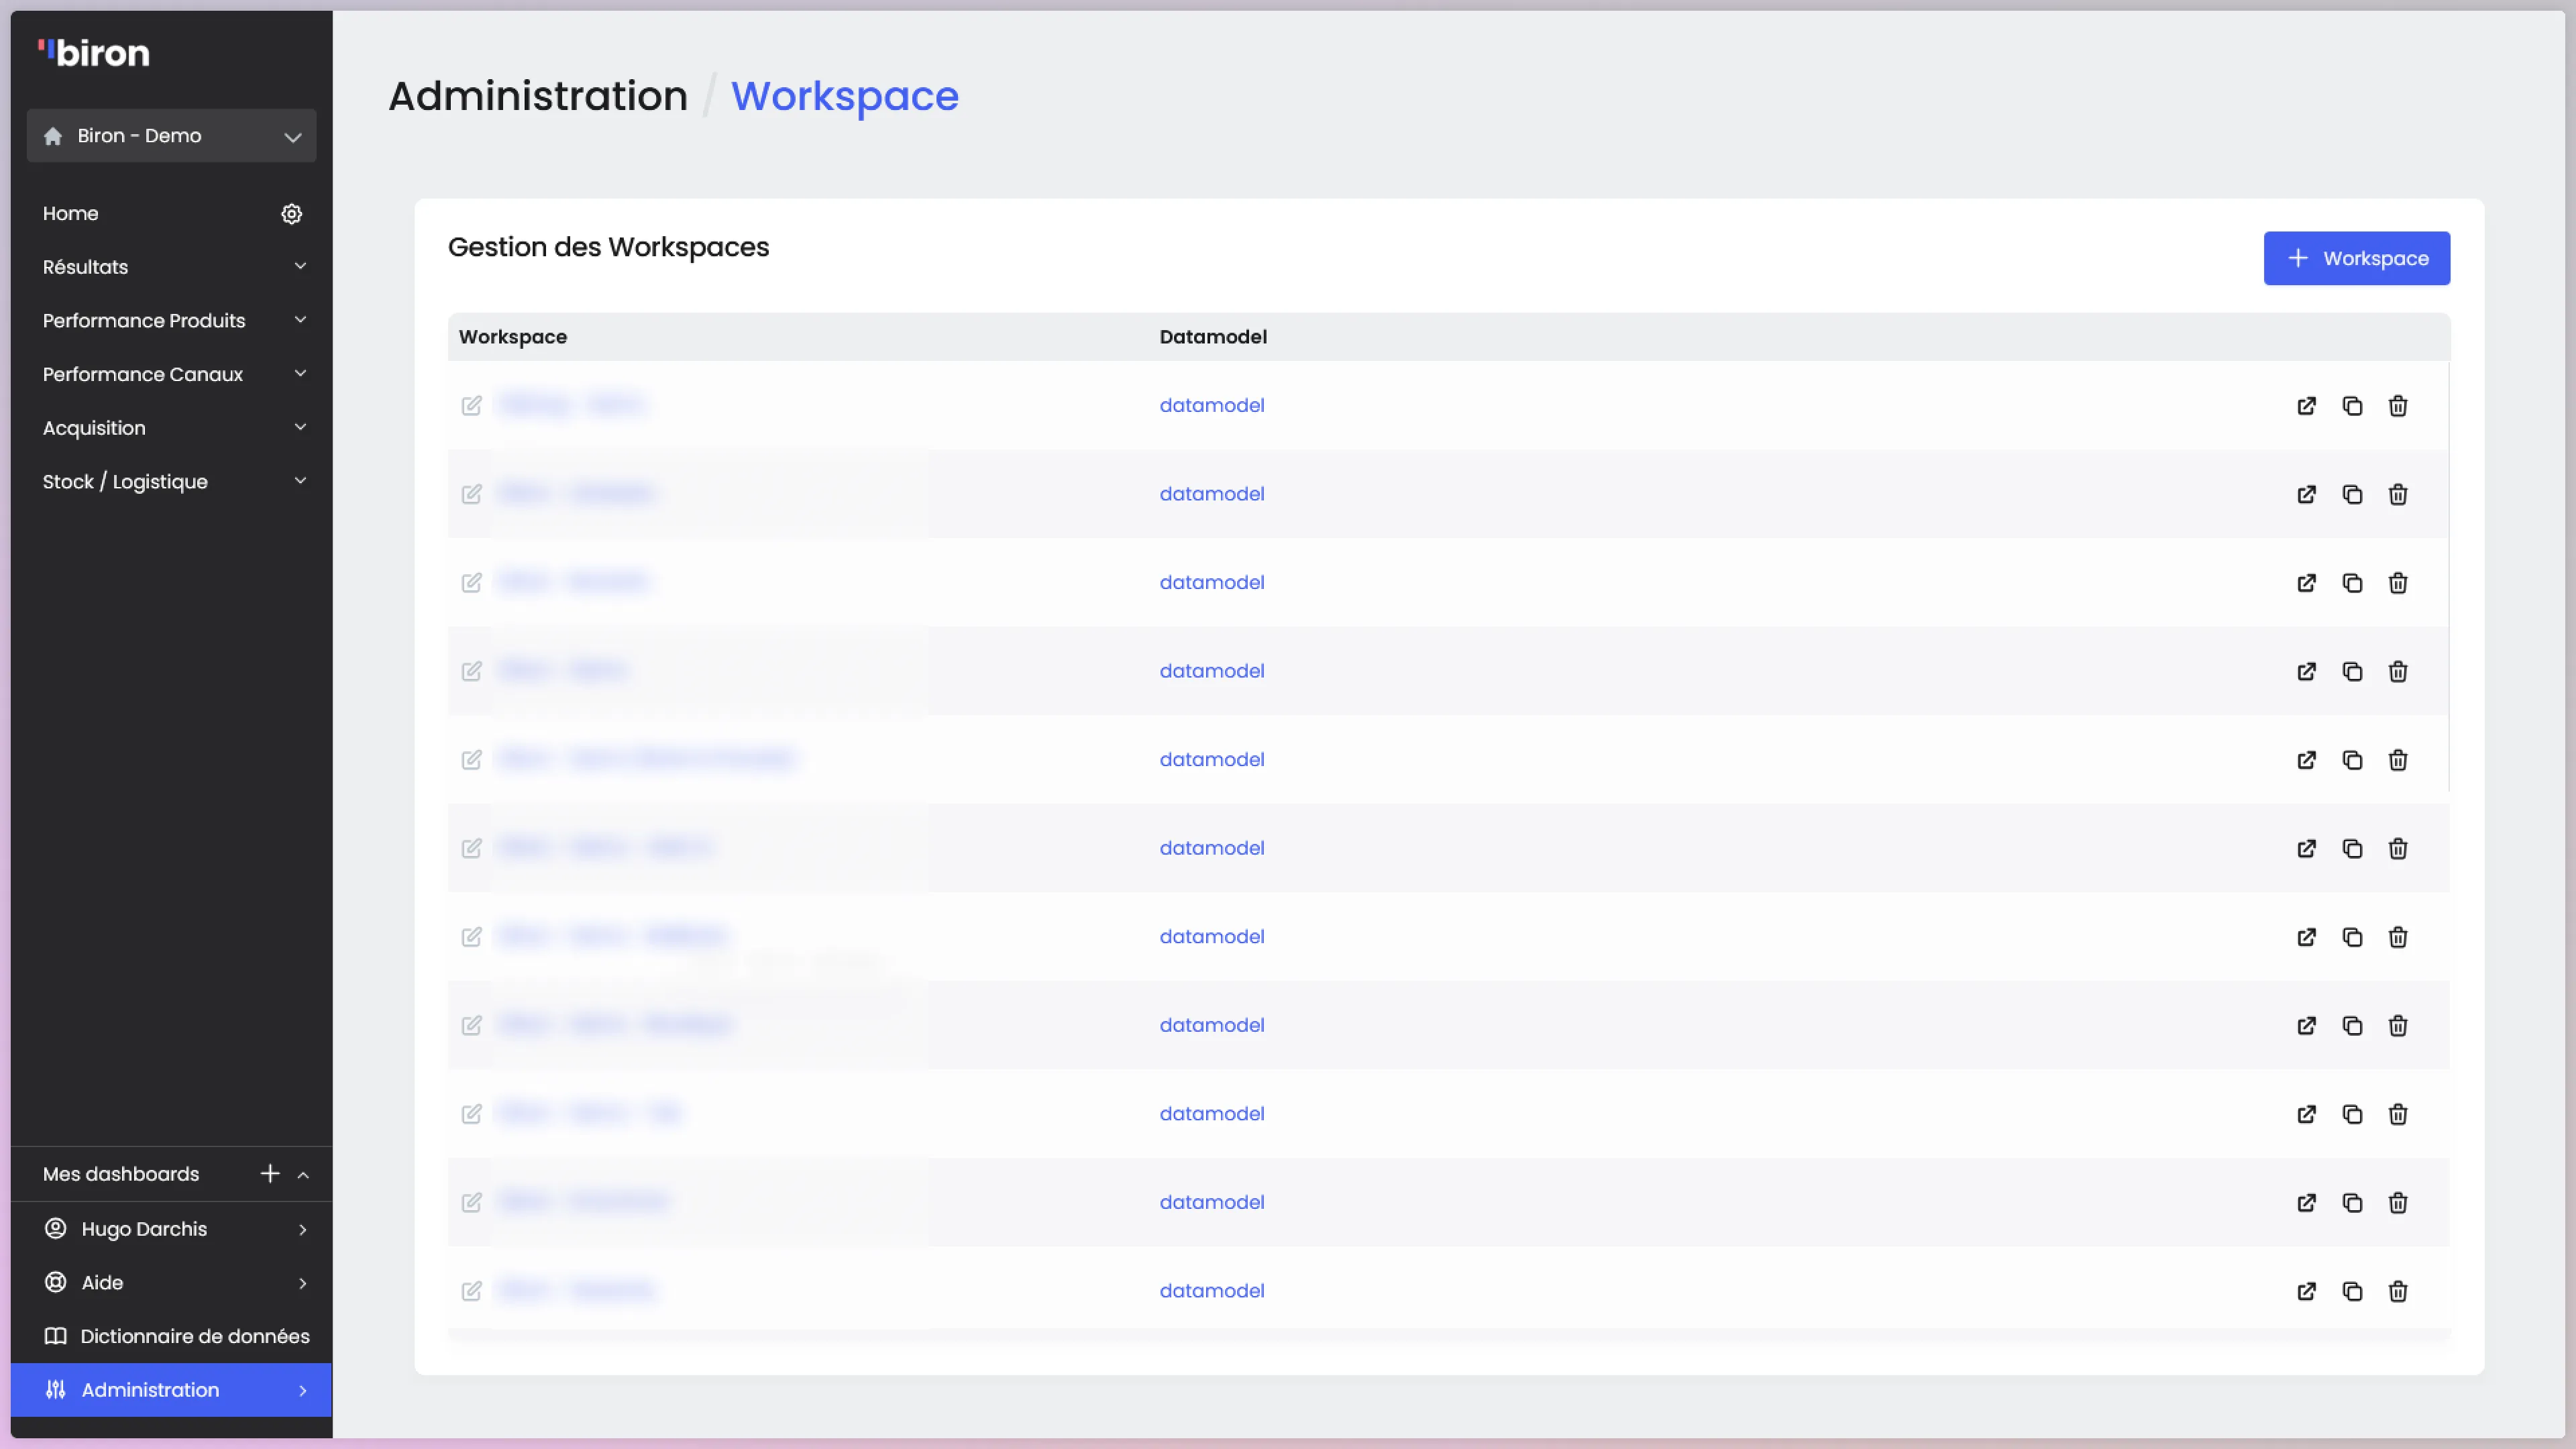Delete the sixth workspace row
The image size is (2576, 1449).
pyautogui.click(x=2398, y=848)
